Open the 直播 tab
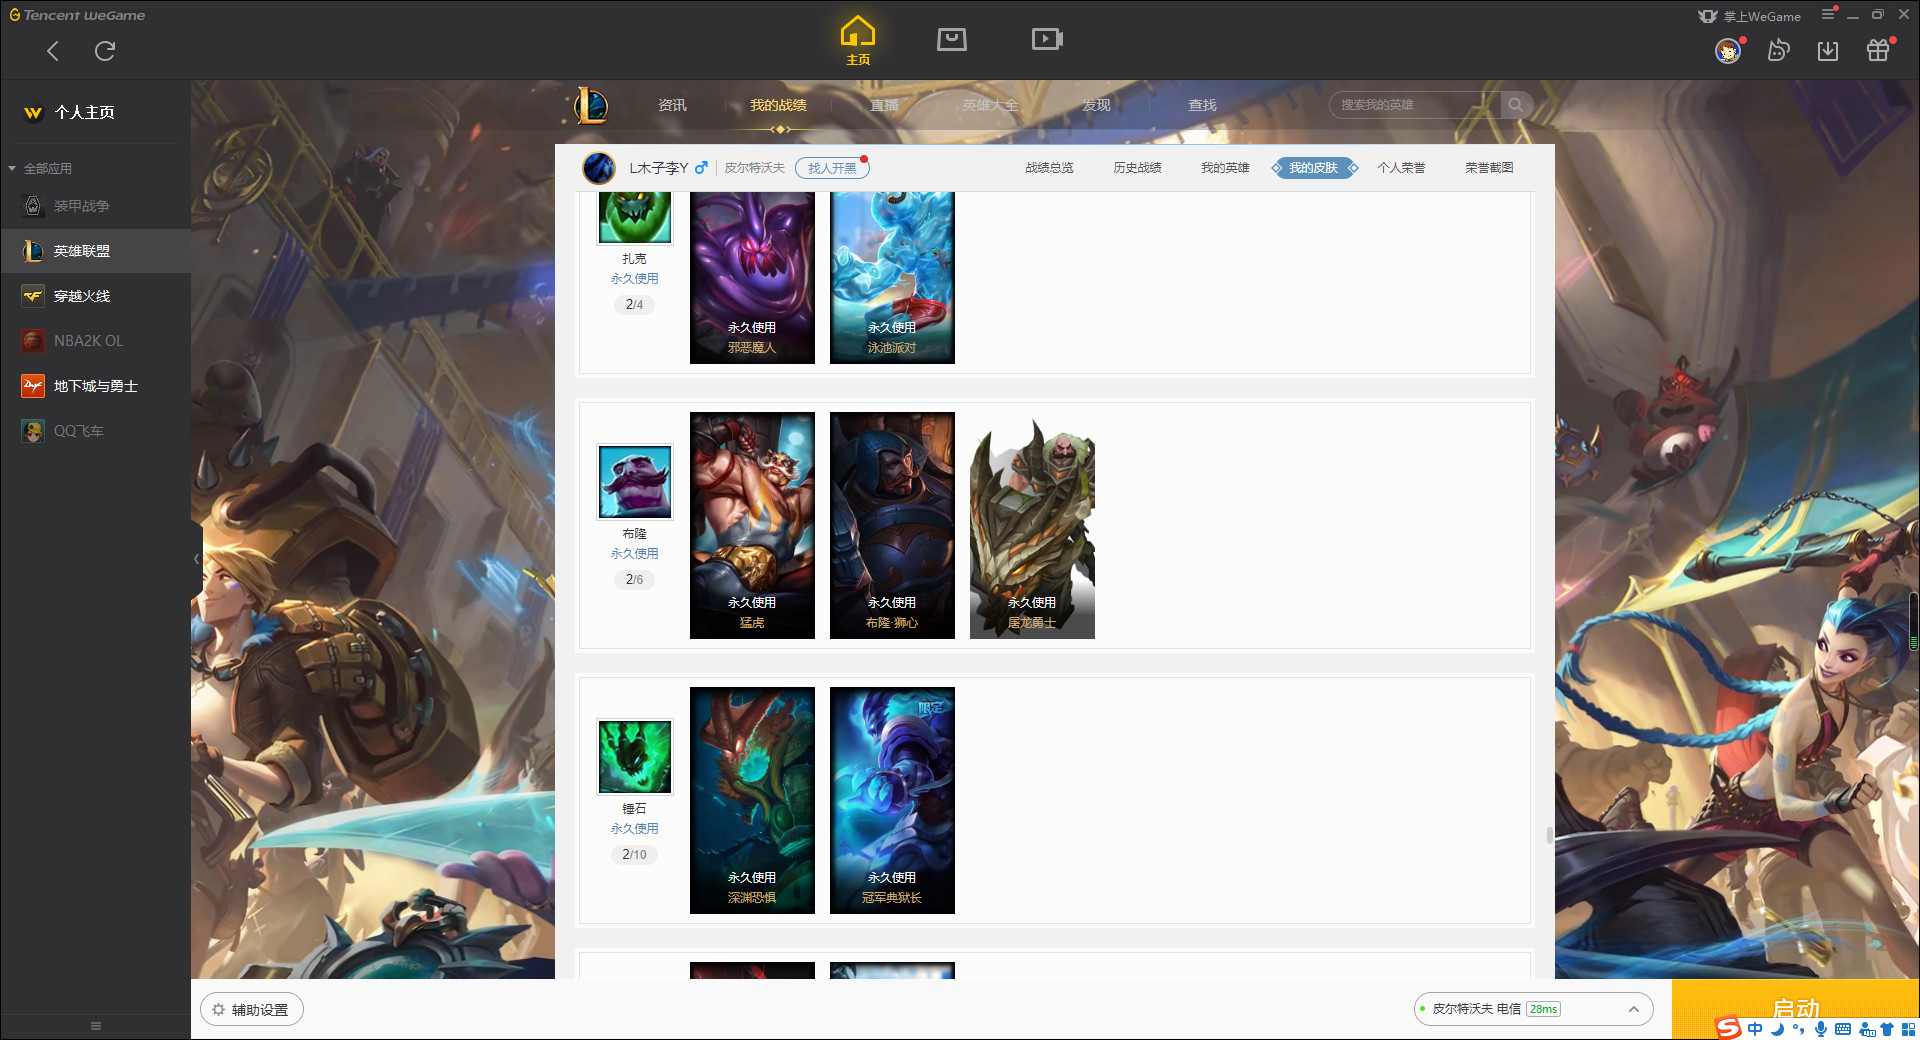The height and width of the screenshot is (1040, 1920). [x=884, y=105]
